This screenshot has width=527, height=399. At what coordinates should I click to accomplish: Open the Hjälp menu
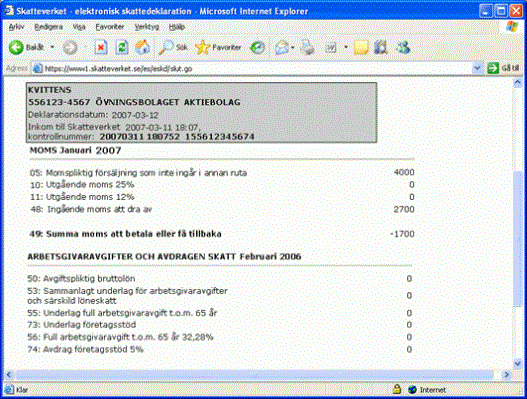point(177,27)
